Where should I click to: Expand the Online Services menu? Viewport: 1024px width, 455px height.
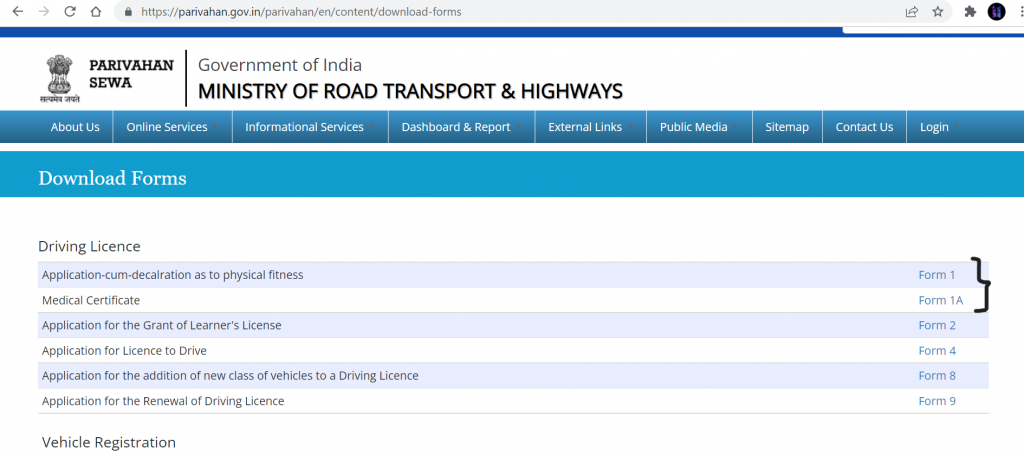click(x=172, y=127)
